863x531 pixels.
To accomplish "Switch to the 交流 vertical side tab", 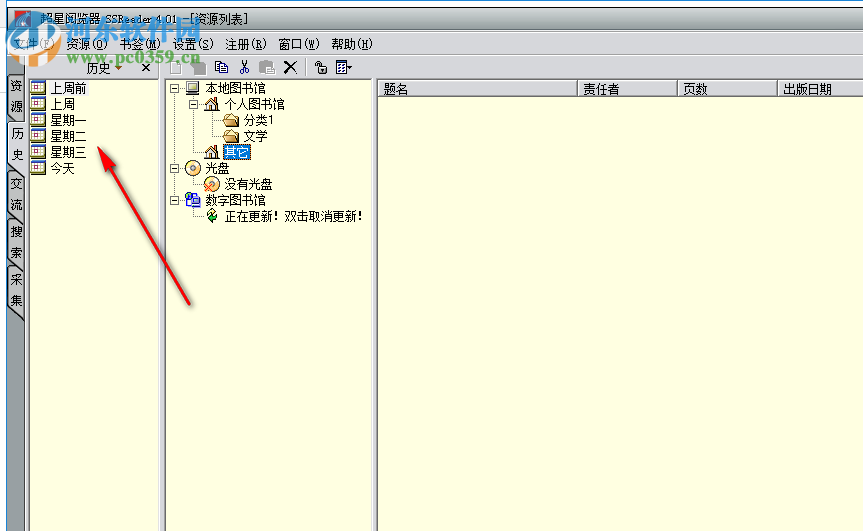I will pos(17,194).
